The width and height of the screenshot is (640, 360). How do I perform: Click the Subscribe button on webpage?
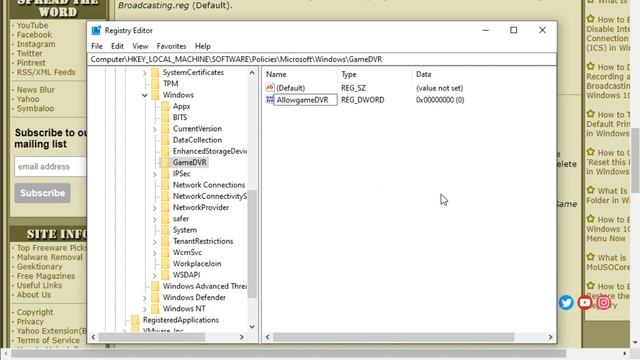click(x=42, y=193)
